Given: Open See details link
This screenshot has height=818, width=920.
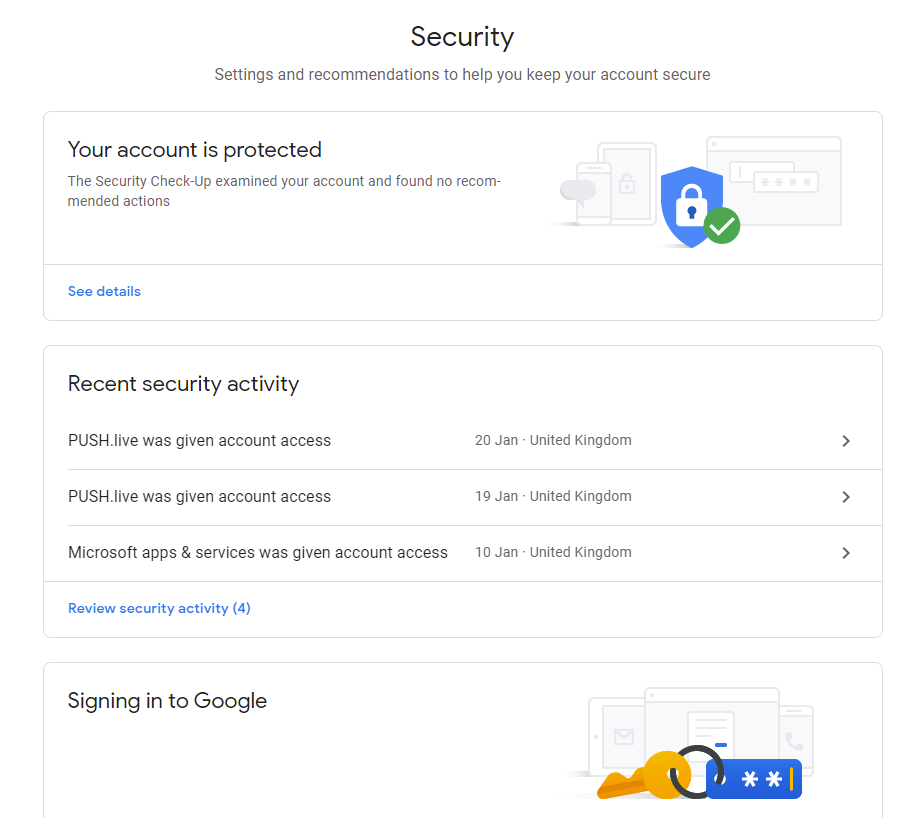Looking at the screenshot, I should [104, 291].
